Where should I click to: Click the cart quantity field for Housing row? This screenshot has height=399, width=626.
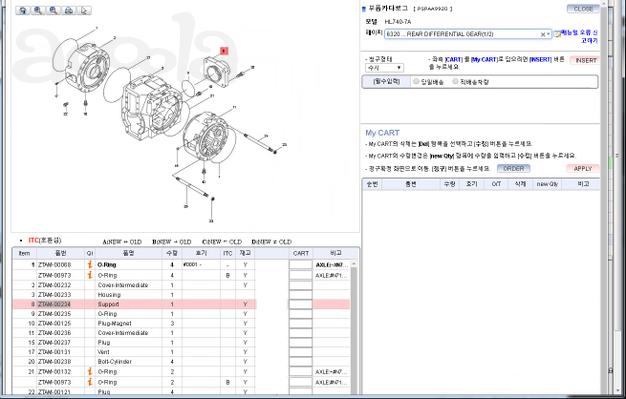tap(301, 295)
